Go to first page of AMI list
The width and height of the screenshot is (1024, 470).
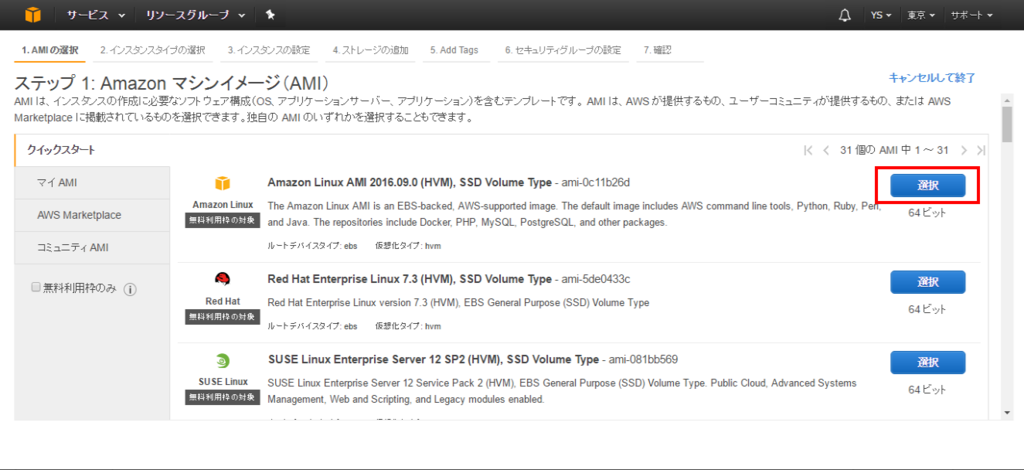click(x=808, y=150)
